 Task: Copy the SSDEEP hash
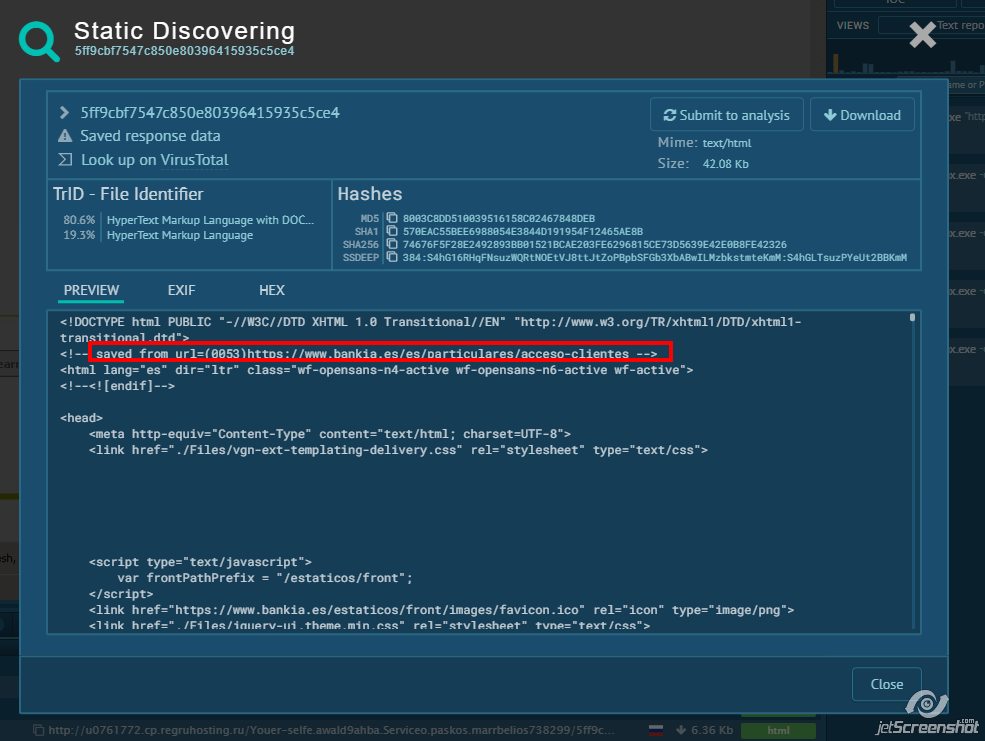coord(392,257)
